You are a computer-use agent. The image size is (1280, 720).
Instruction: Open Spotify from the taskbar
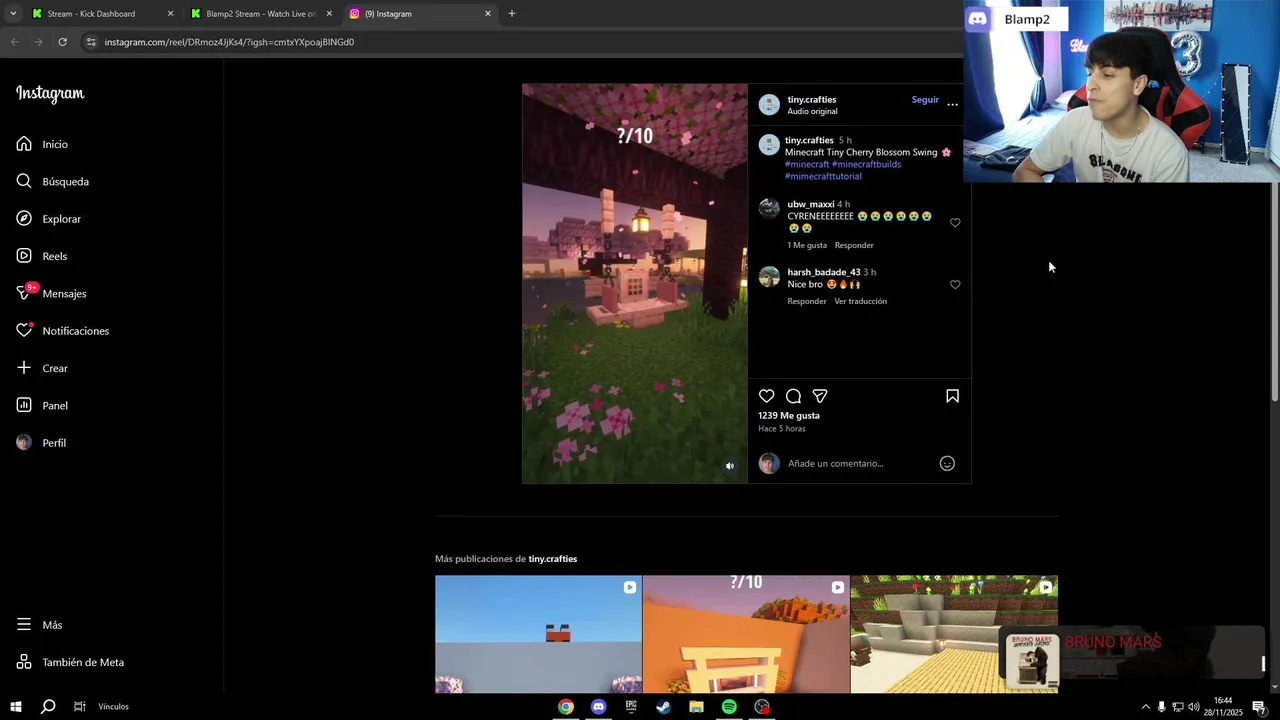click(729, 707)
